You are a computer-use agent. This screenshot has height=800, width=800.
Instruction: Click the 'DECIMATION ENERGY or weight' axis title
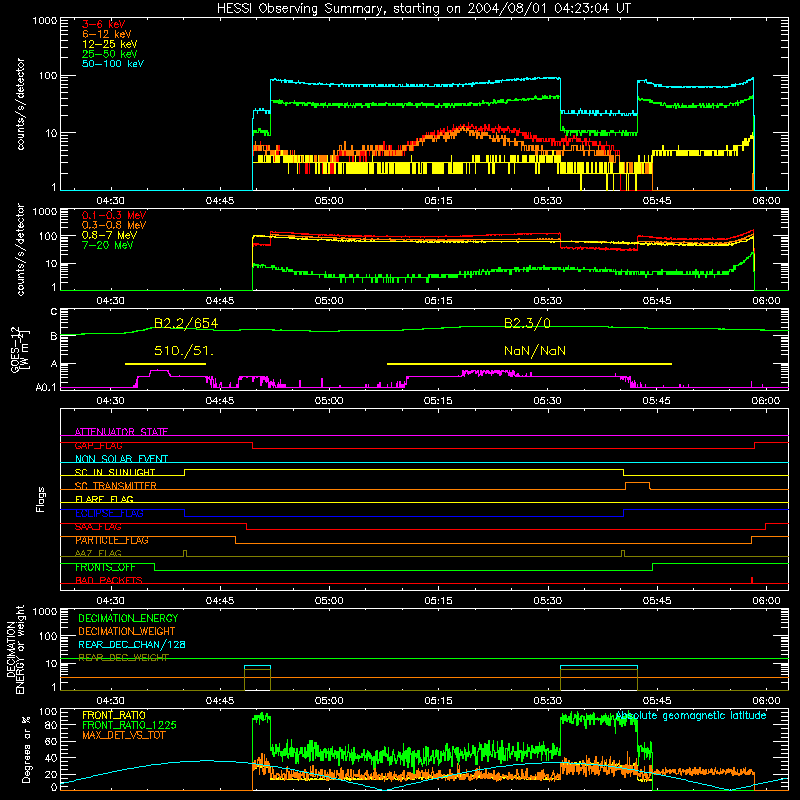click(15, 649)
